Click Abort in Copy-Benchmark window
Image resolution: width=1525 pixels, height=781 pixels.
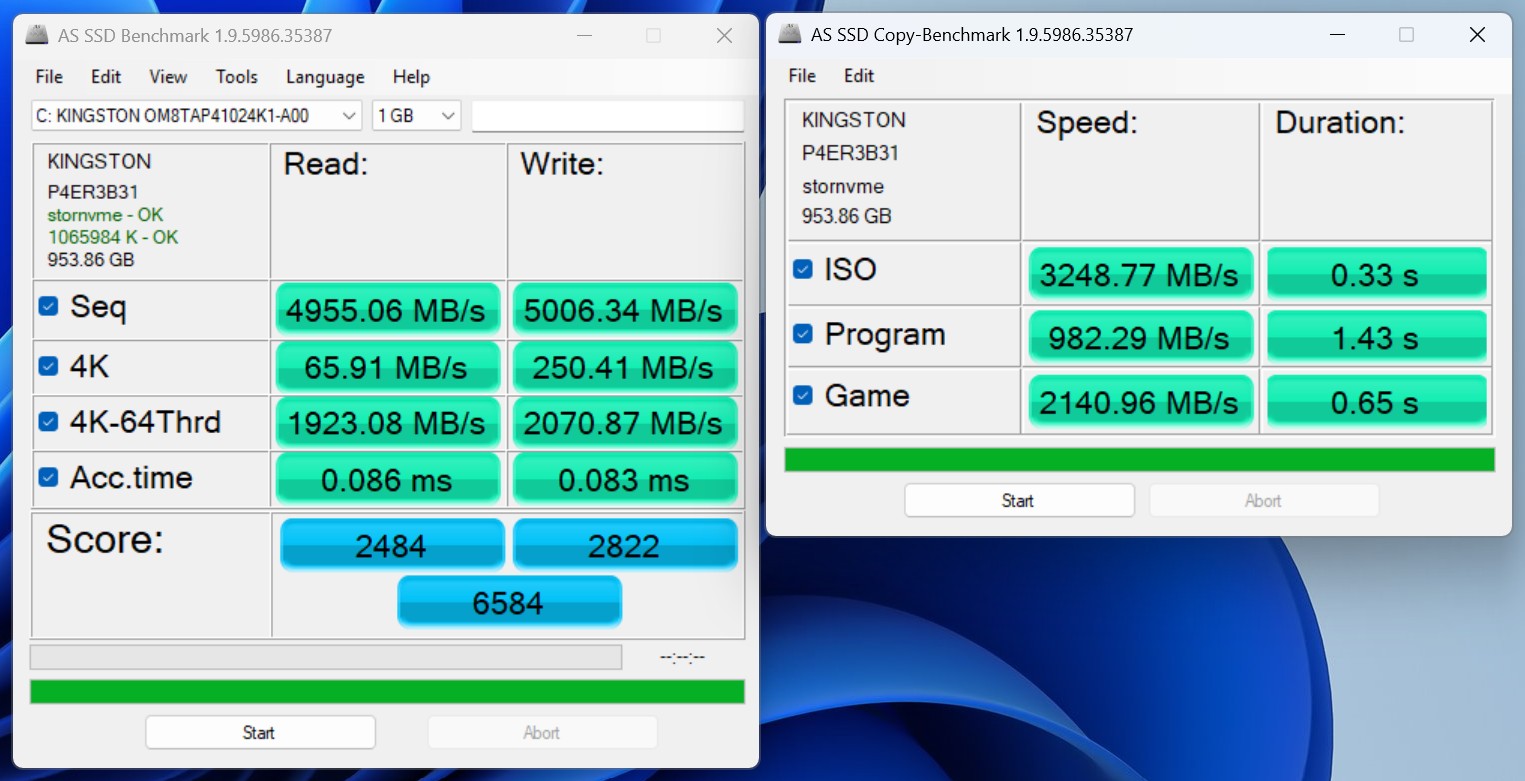pyautogui.click(x=1264, y=500)
